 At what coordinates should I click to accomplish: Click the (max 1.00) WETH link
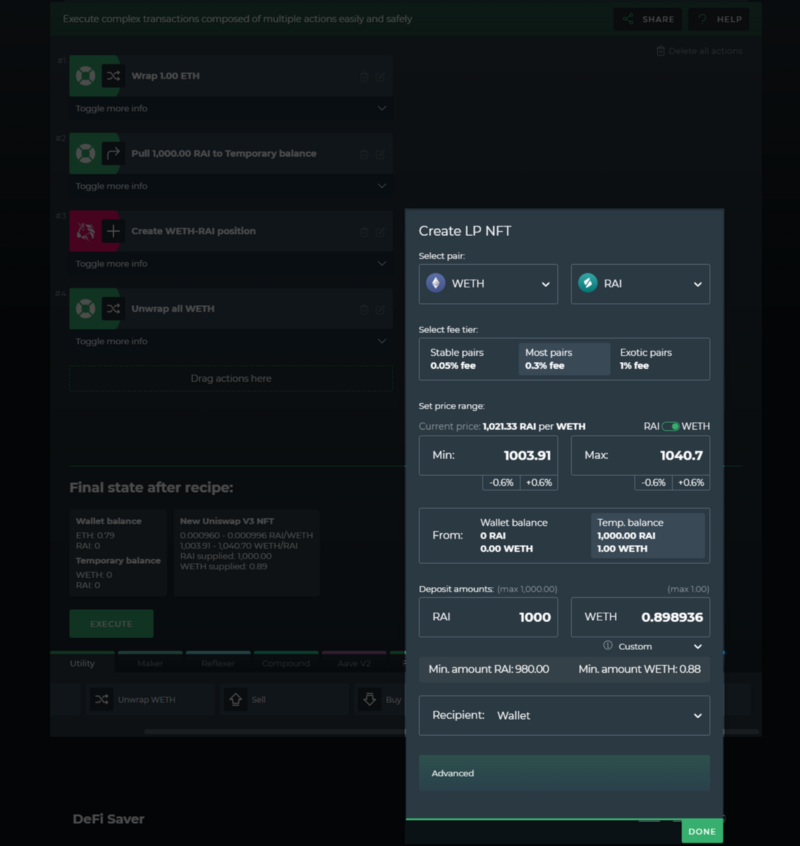(688, 589)
